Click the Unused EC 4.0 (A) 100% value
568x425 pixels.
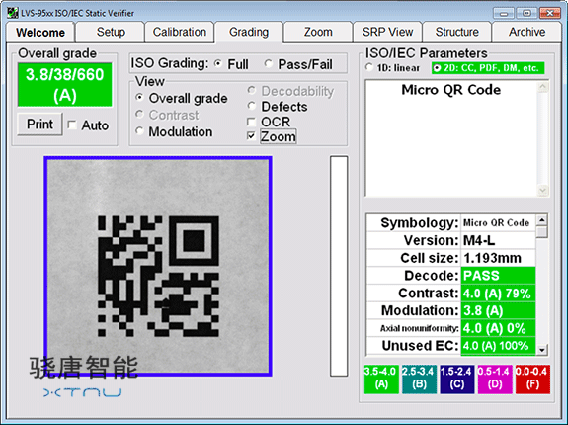tap(498, 346)
